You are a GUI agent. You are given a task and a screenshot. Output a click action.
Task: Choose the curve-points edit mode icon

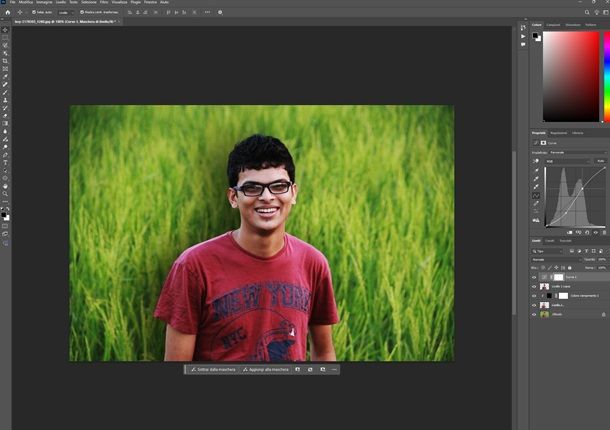[x=536, y=195]
